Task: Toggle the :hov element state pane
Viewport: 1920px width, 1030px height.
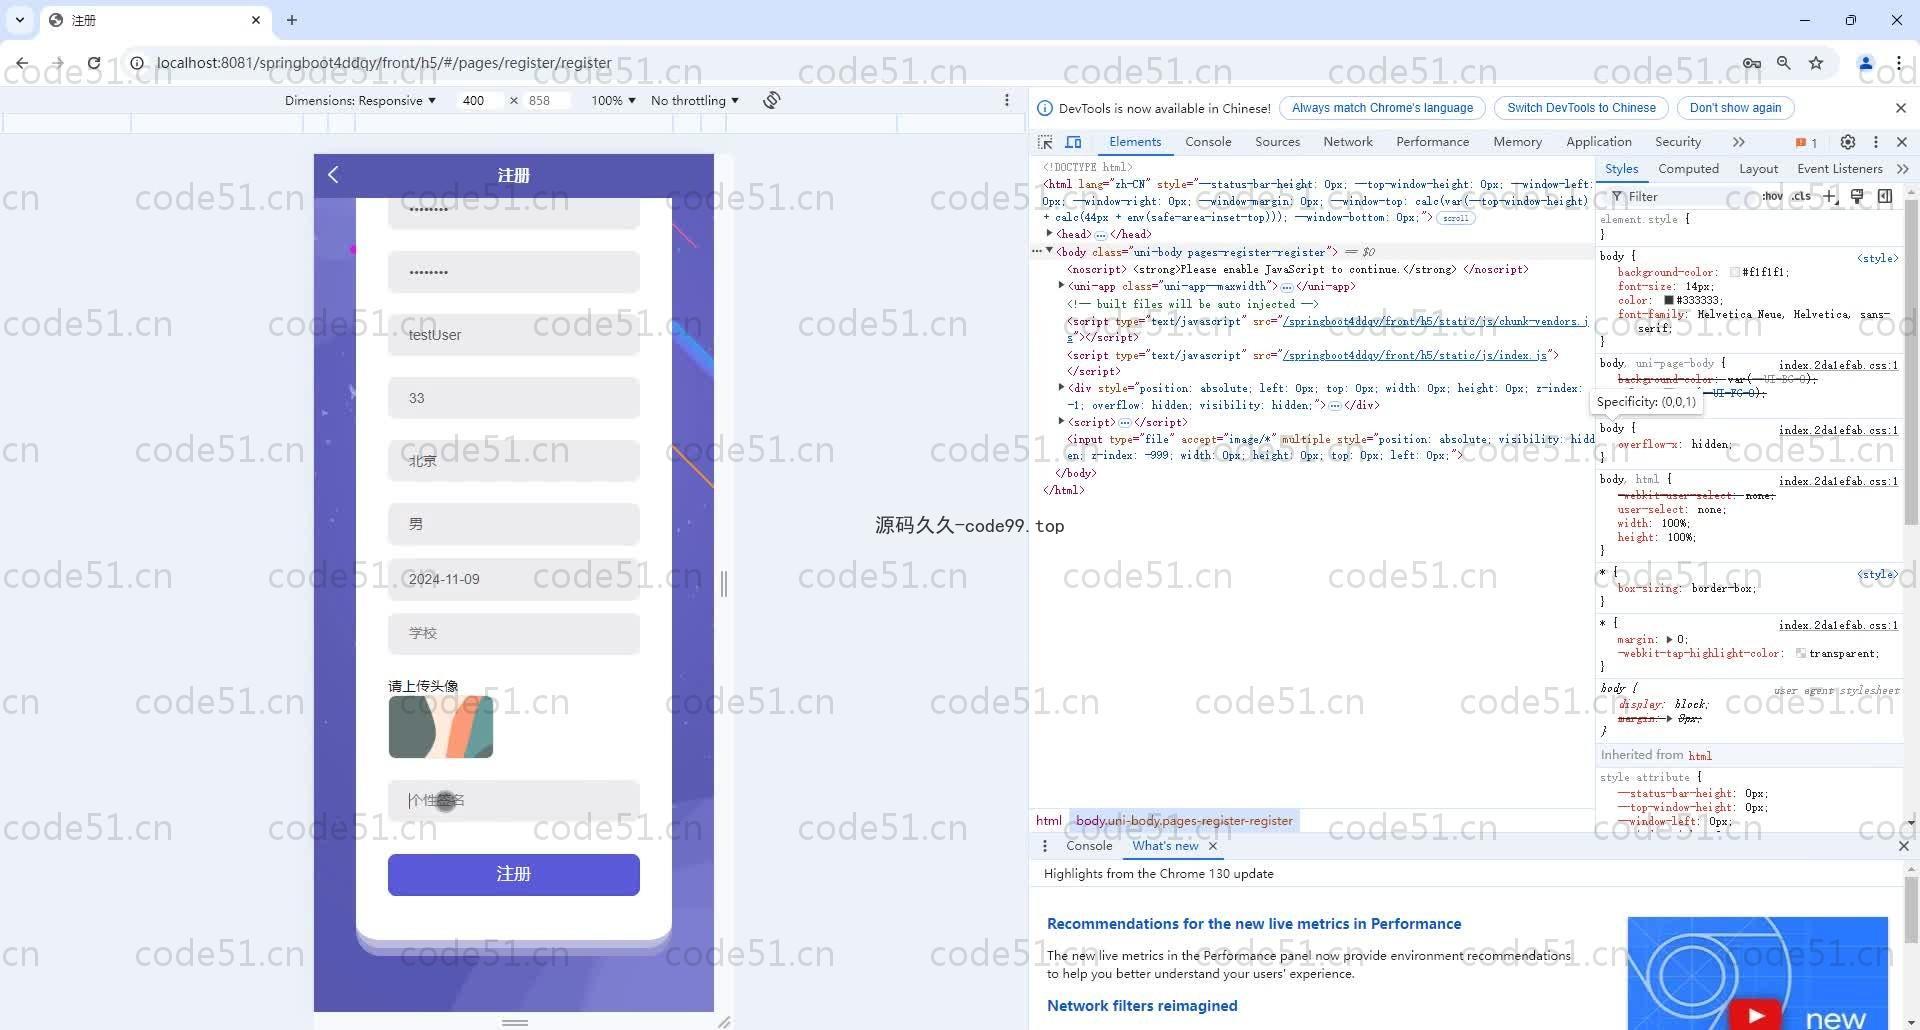Action: [x=1773, y=197]
